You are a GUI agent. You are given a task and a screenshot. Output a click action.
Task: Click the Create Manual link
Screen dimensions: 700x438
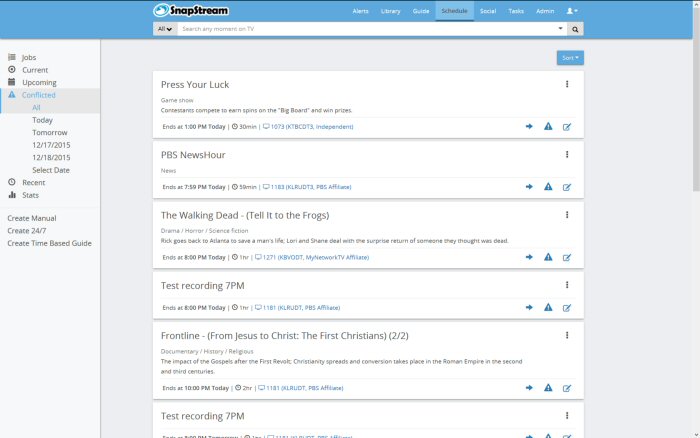click(32, 218)
